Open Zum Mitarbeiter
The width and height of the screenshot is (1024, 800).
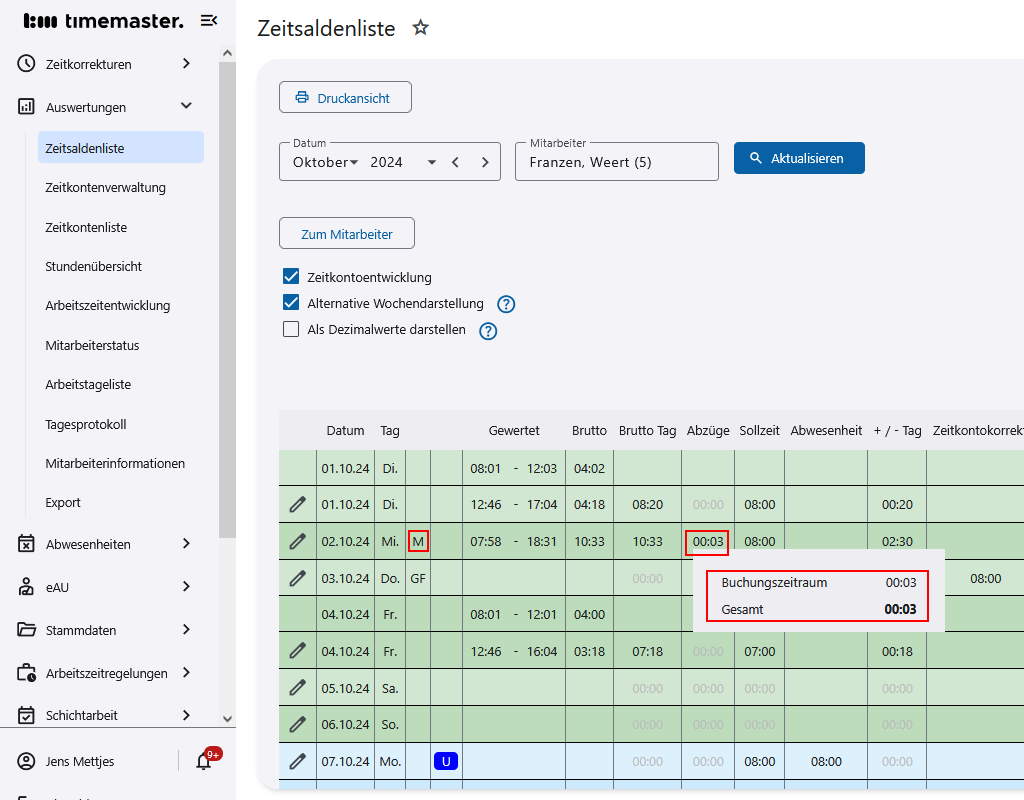(346, 233)
